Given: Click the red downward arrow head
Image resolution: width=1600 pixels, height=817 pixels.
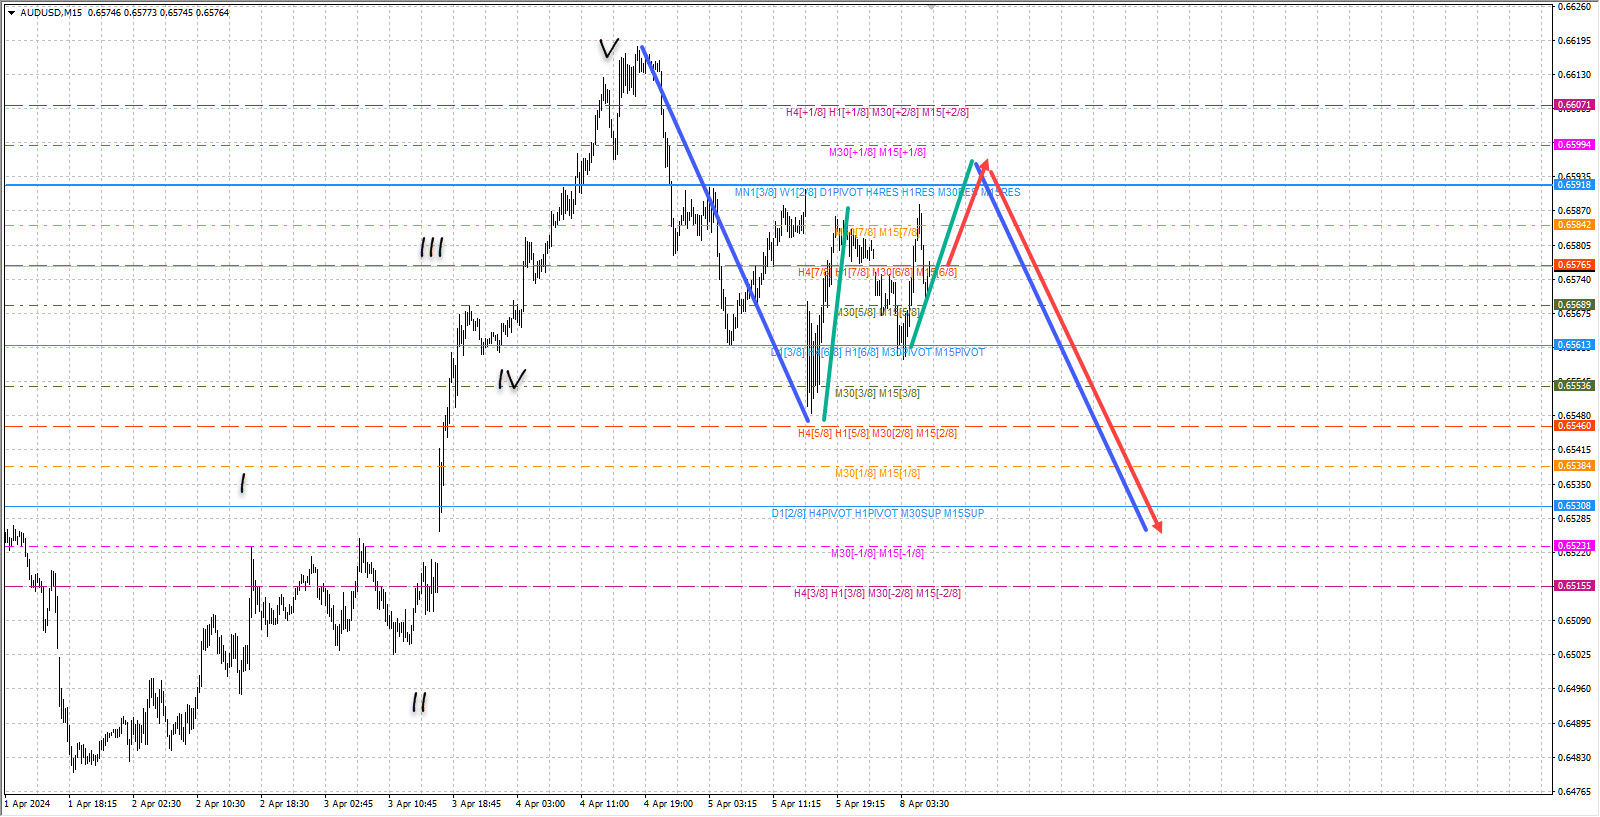Looking at the screenshot, I should (x=1157, y=526).
